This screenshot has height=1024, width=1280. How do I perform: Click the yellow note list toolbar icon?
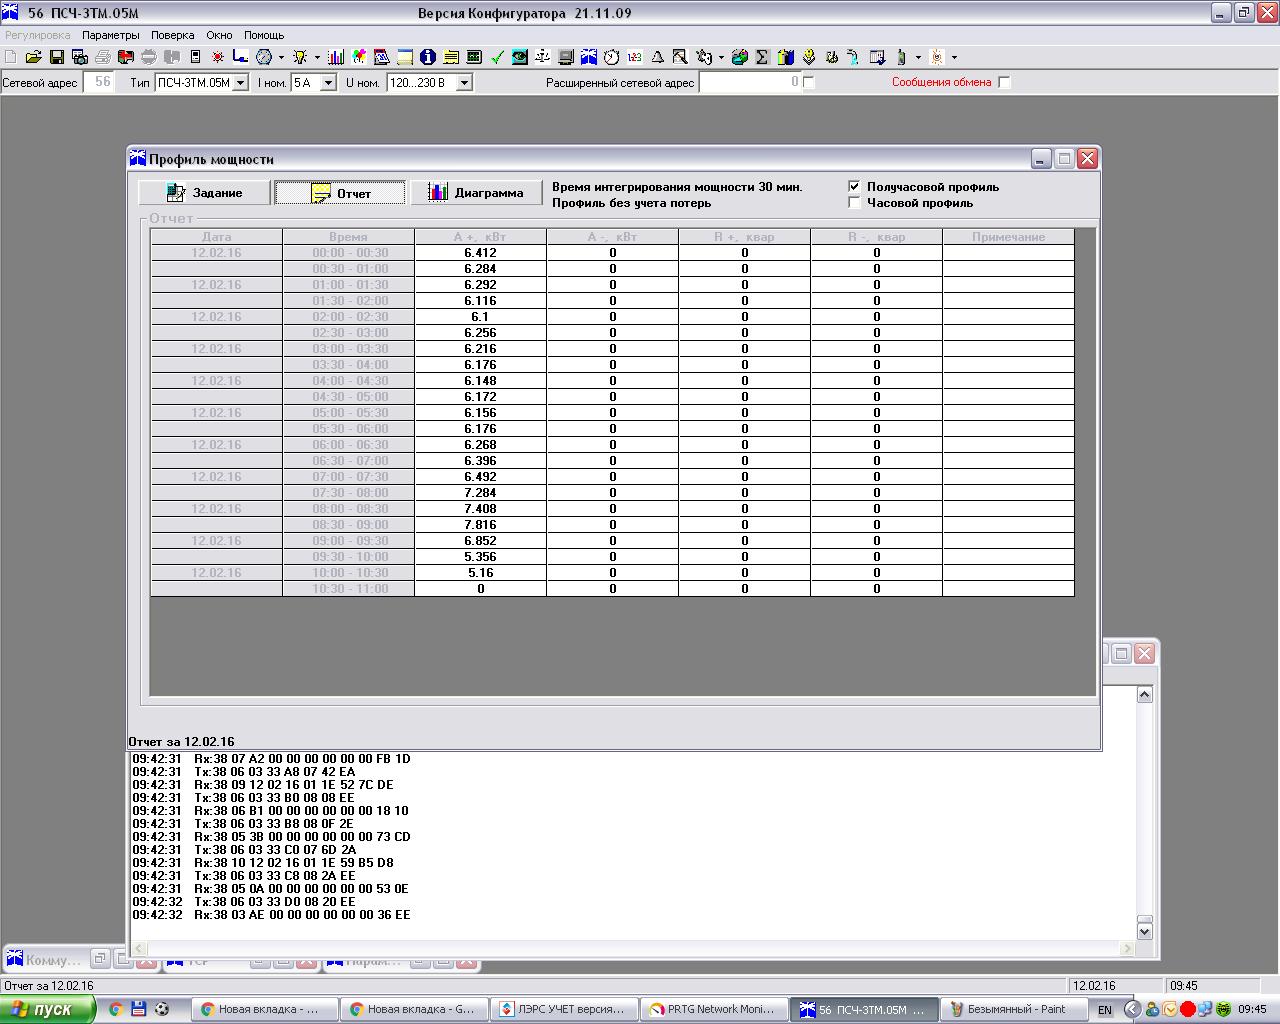[451, 57]
